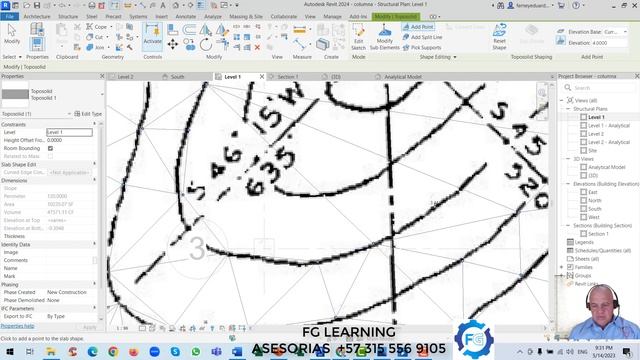Image resolution: width=640 pixels, height=360 pixels.
Task: Select the Rotate tool
Action: click(x=206, y=44)
